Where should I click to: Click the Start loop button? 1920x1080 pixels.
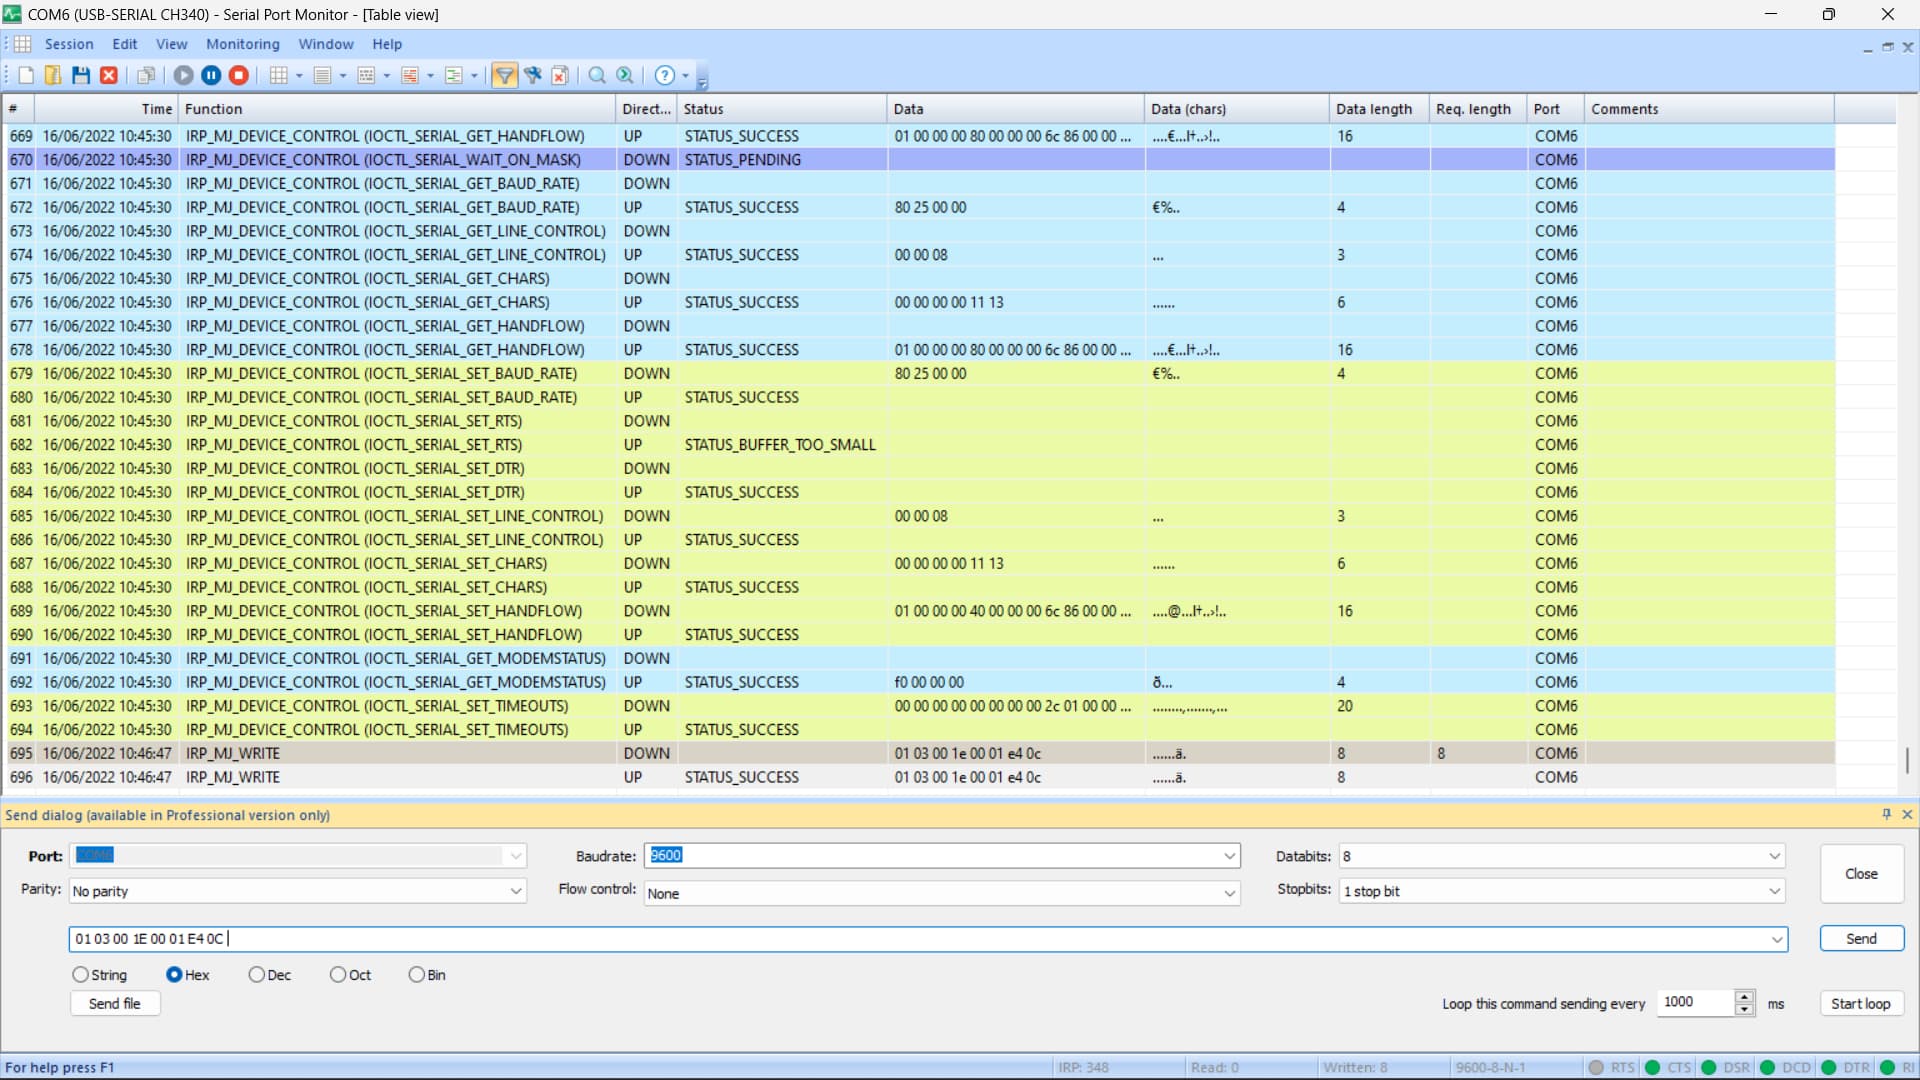(x=1860, y=1003)
